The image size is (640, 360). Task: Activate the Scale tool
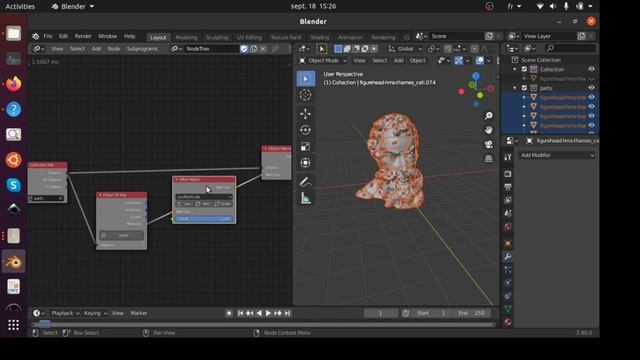(306, 147)
